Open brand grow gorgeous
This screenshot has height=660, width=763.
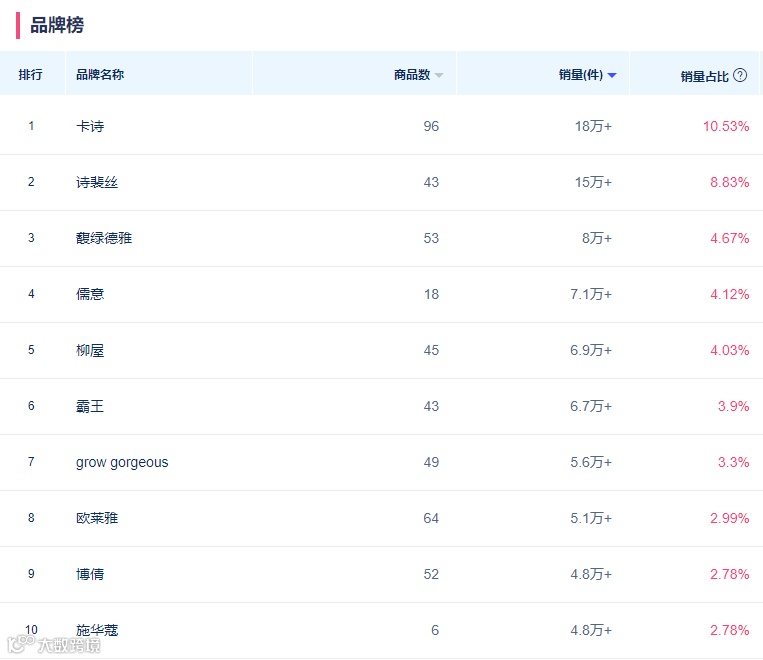point(122,462)
